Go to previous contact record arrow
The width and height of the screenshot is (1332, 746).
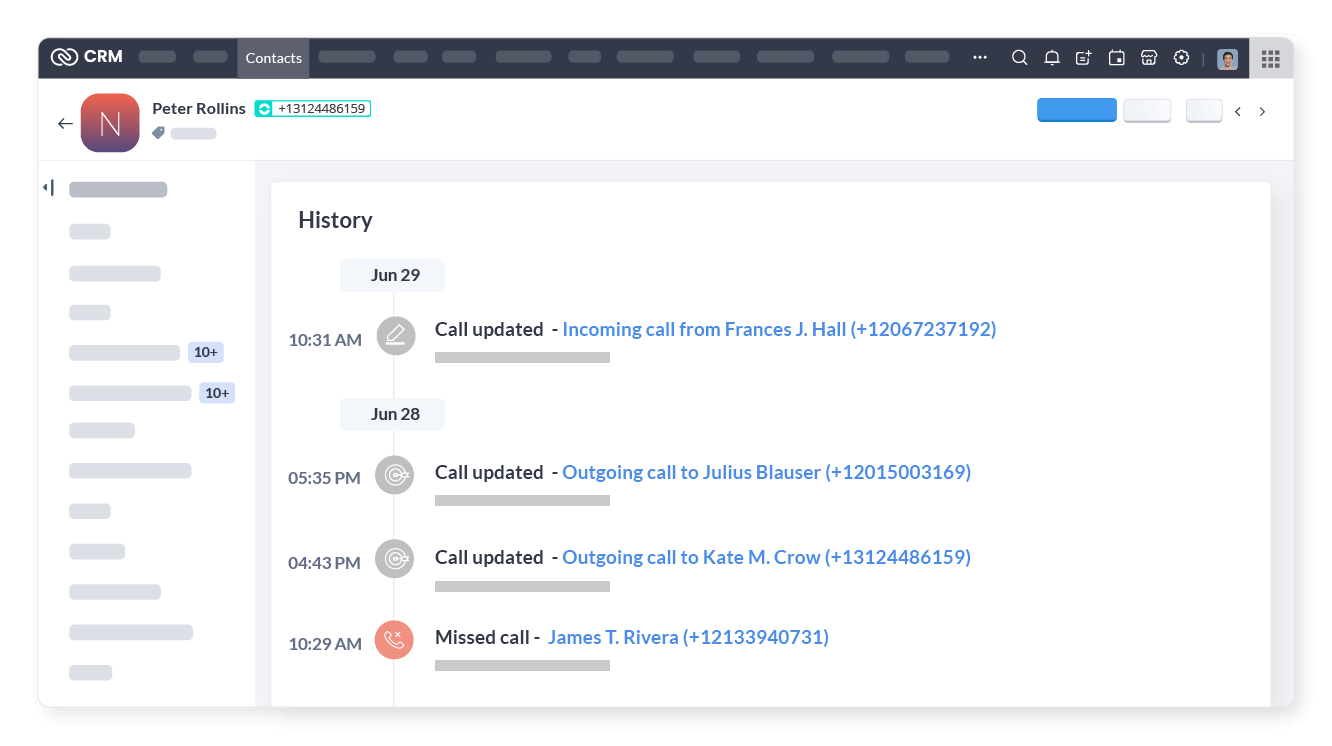pos(1238,112)
